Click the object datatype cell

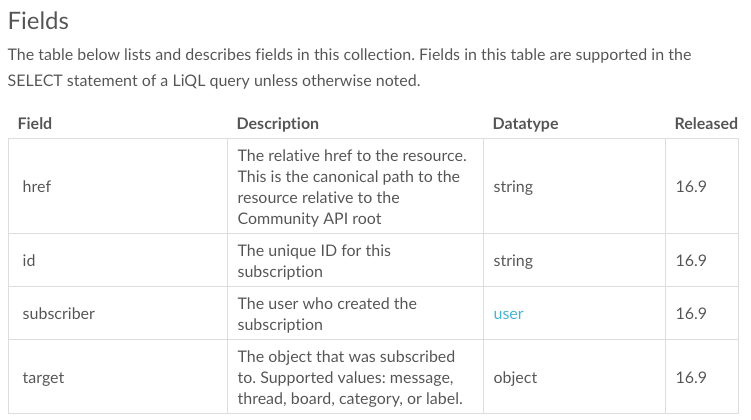click(574, 377)
